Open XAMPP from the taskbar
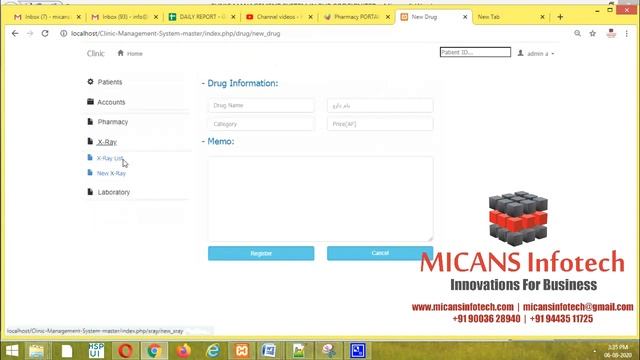The image size is (640, 360). [242, 351]
